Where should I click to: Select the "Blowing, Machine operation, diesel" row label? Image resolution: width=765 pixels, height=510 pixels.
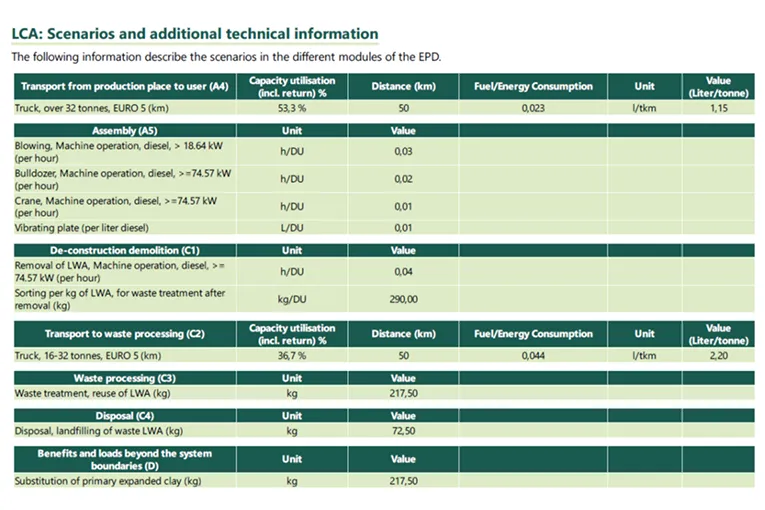click(x=119, y=152)
